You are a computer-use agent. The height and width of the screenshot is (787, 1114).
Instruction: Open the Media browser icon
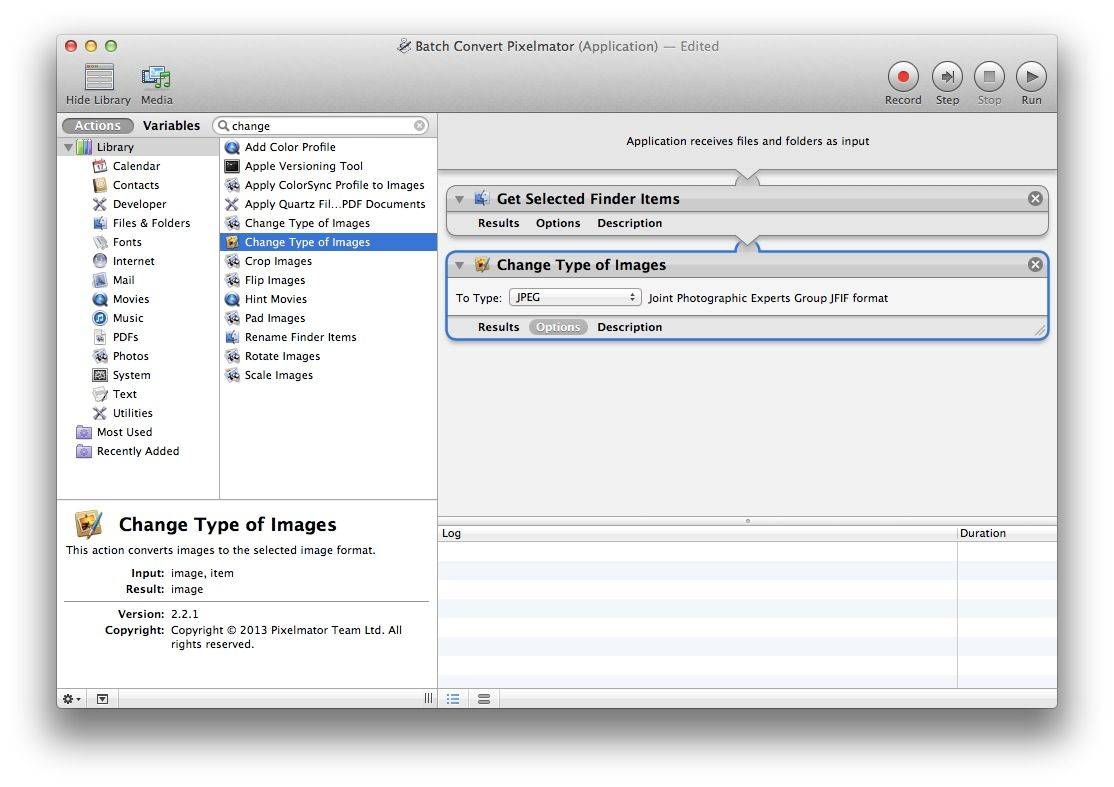coord(156,77)
